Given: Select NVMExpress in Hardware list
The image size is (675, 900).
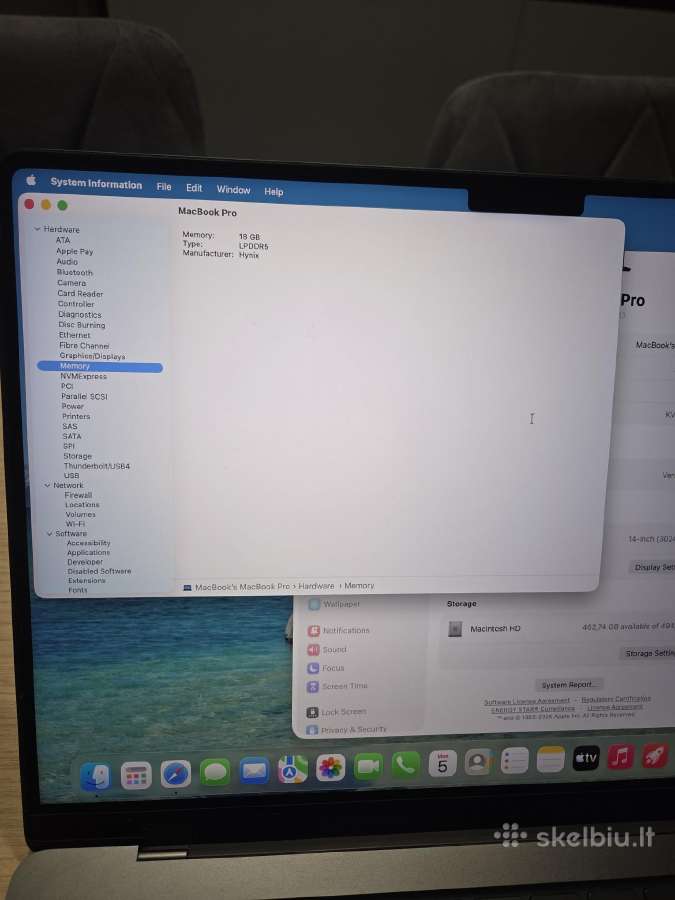Looking at the screenshot, I should click(84, 377).
